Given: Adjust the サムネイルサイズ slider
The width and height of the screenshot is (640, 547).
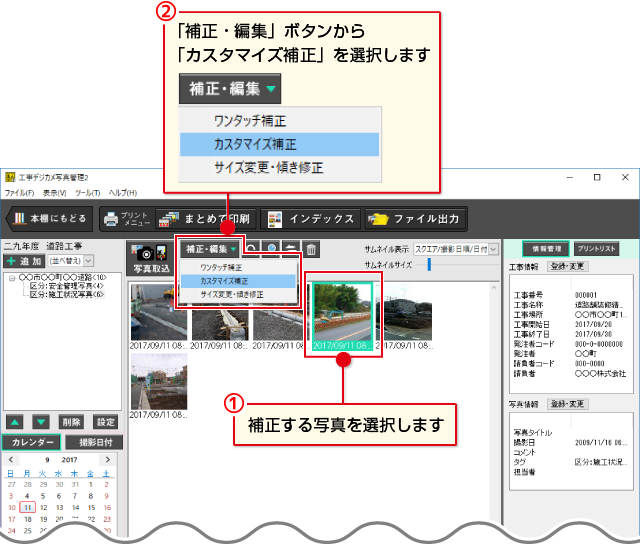Looking at the screenshot, I should pos(429,264).
